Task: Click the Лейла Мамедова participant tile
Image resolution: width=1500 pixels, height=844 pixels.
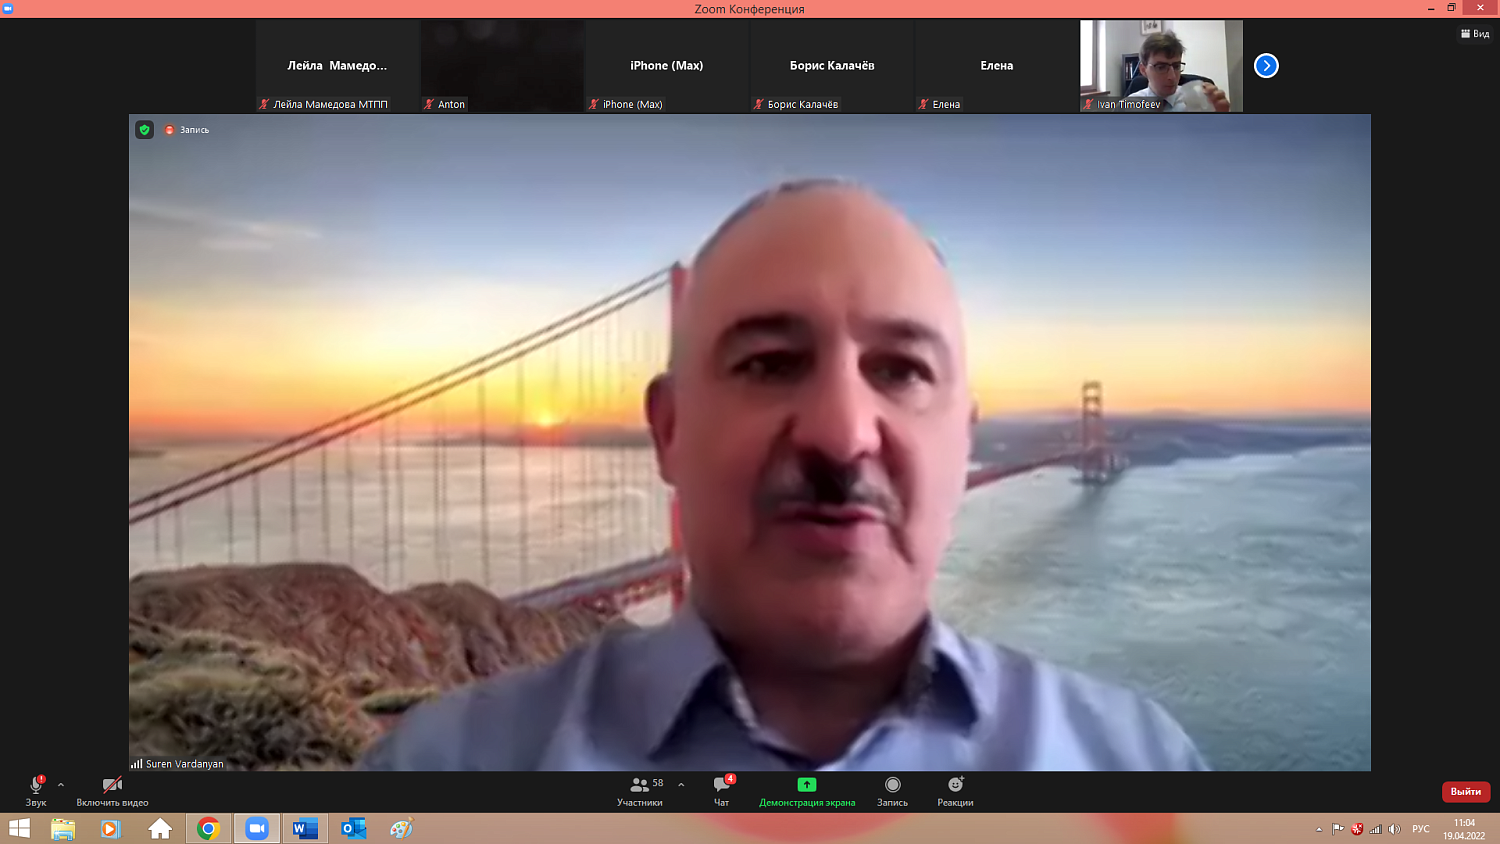Action: (337, 65)
